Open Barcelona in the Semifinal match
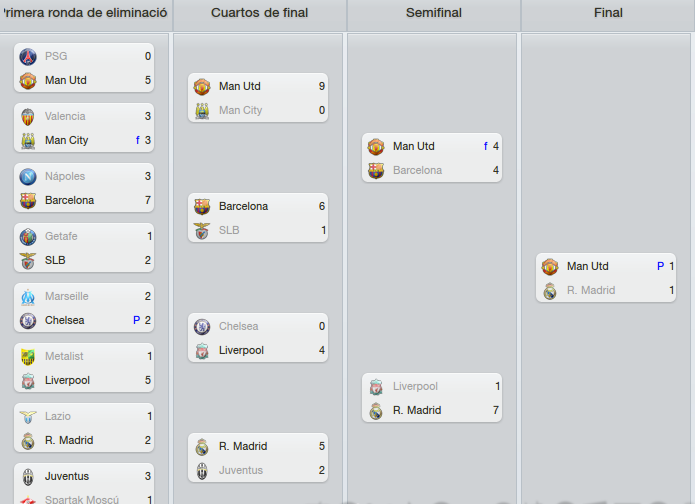Screen dimensions: 695x504 [x=418, y=170]
